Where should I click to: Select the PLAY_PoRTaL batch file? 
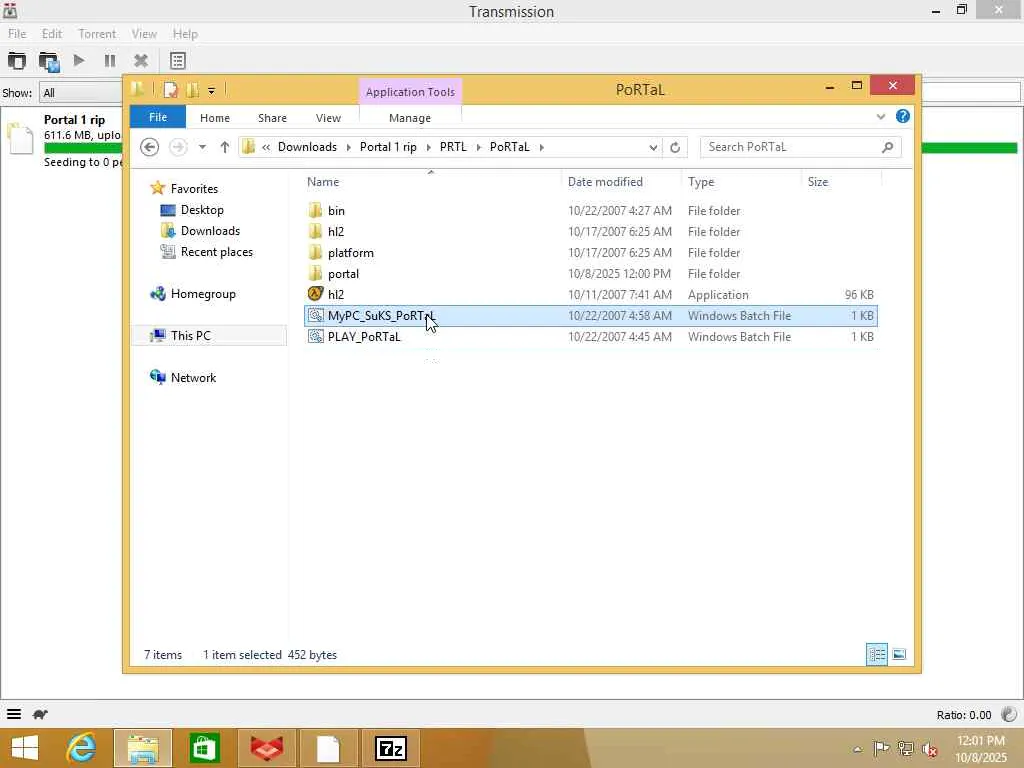[591, 336]
